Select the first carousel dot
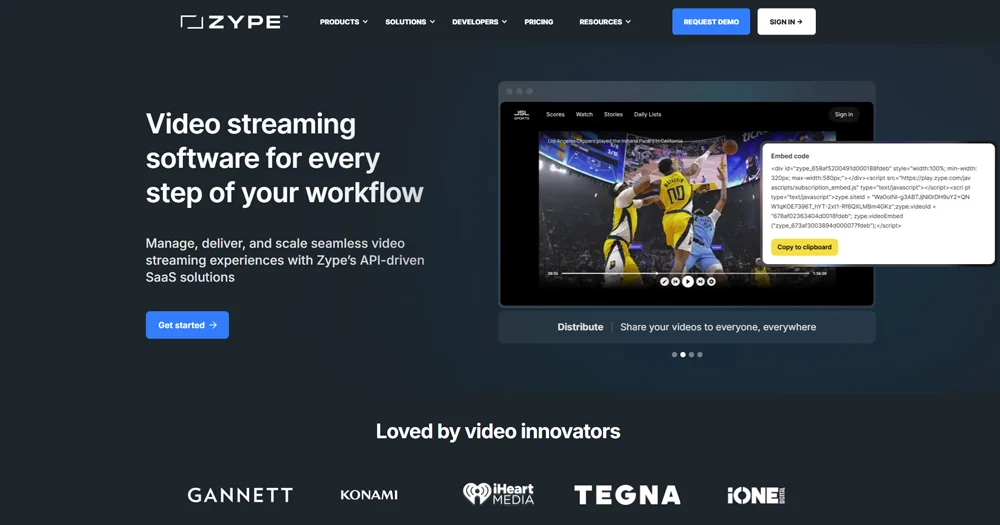 [x=674, y=355]
